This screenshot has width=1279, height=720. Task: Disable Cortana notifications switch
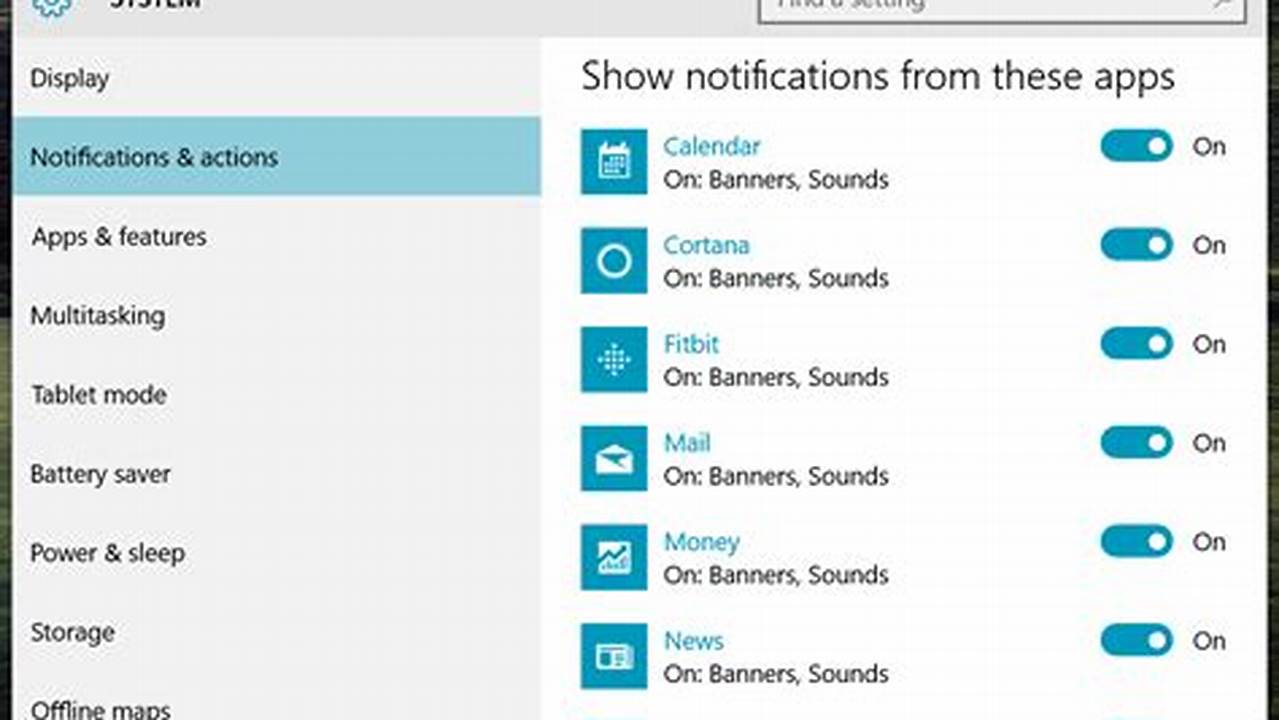click(1137, 245)
